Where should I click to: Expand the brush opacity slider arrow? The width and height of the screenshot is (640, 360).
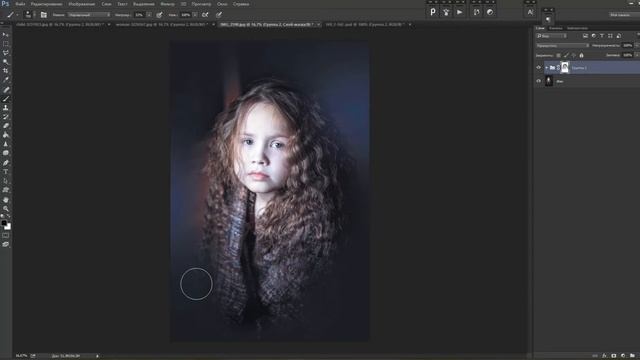149,15
